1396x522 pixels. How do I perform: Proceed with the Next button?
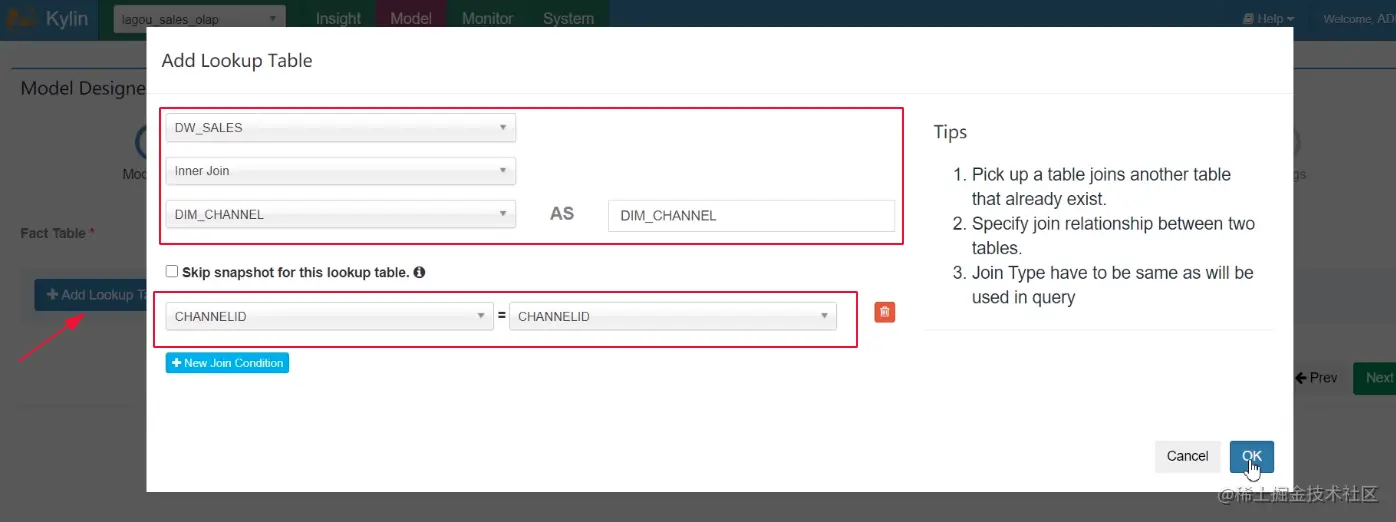pos(1375,378)
